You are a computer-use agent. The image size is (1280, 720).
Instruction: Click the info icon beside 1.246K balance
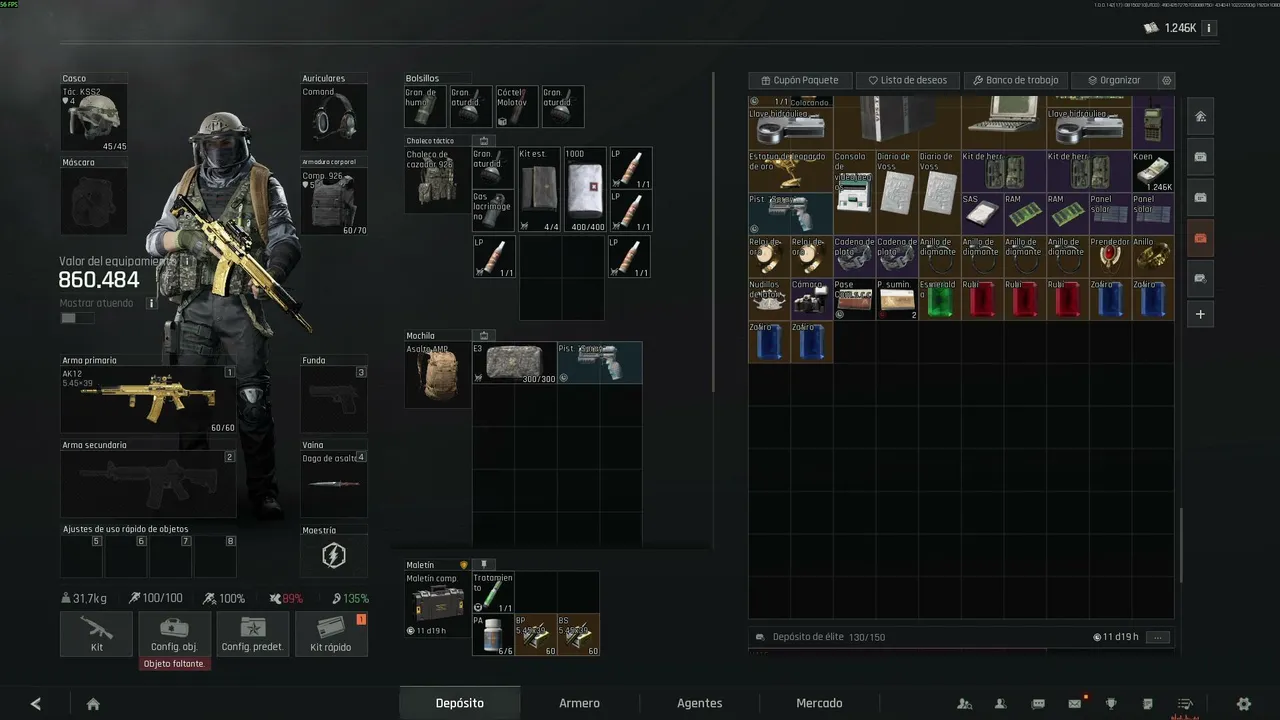pyautogui.click(x=1209, y=28)
